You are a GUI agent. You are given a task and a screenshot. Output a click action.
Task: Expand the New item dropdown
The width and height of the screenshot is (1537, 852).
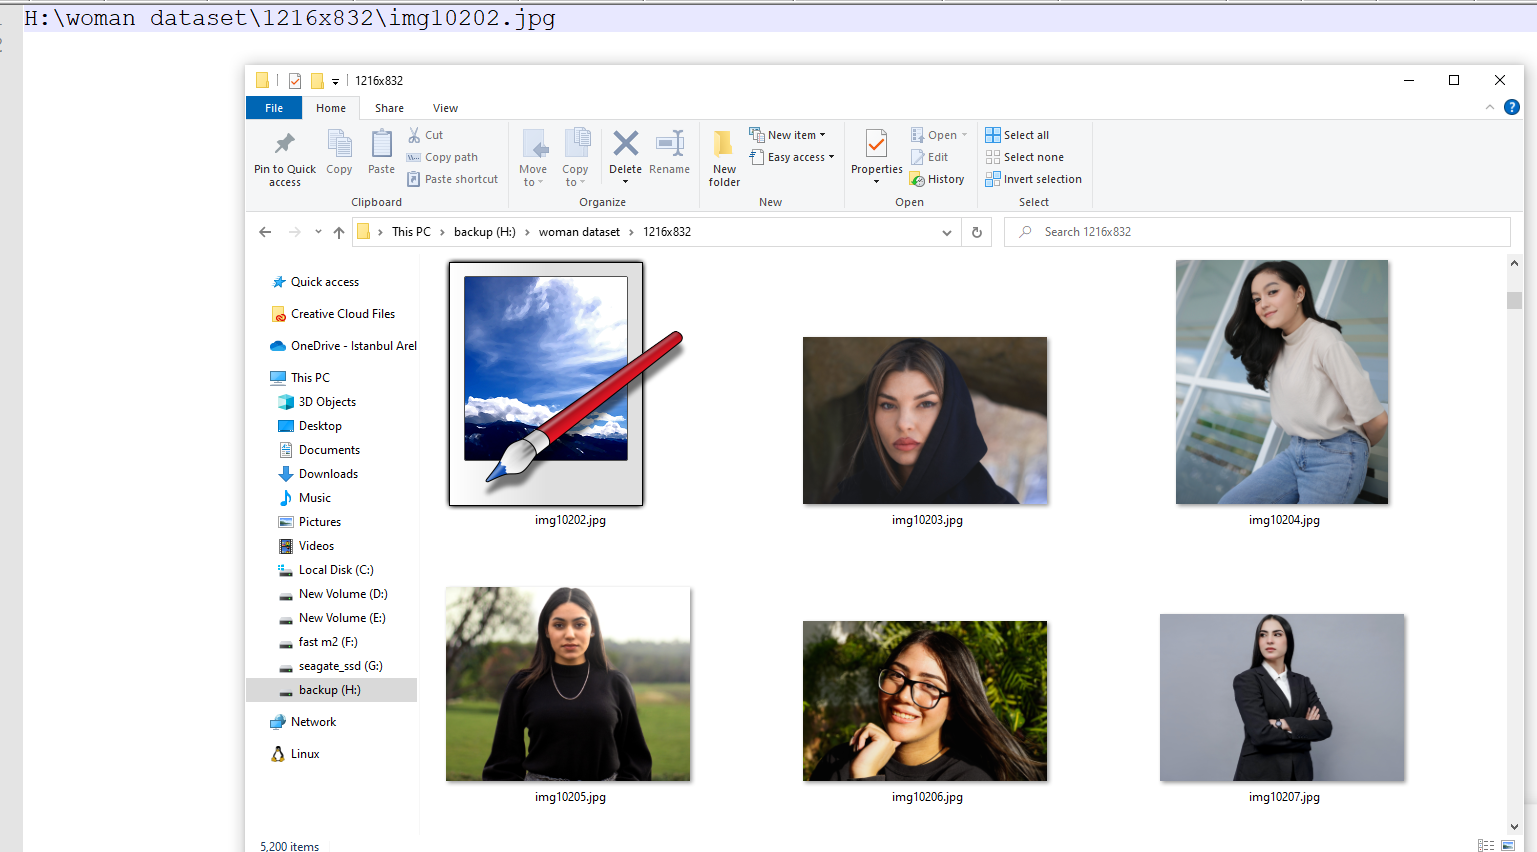[x=797, y=135]
